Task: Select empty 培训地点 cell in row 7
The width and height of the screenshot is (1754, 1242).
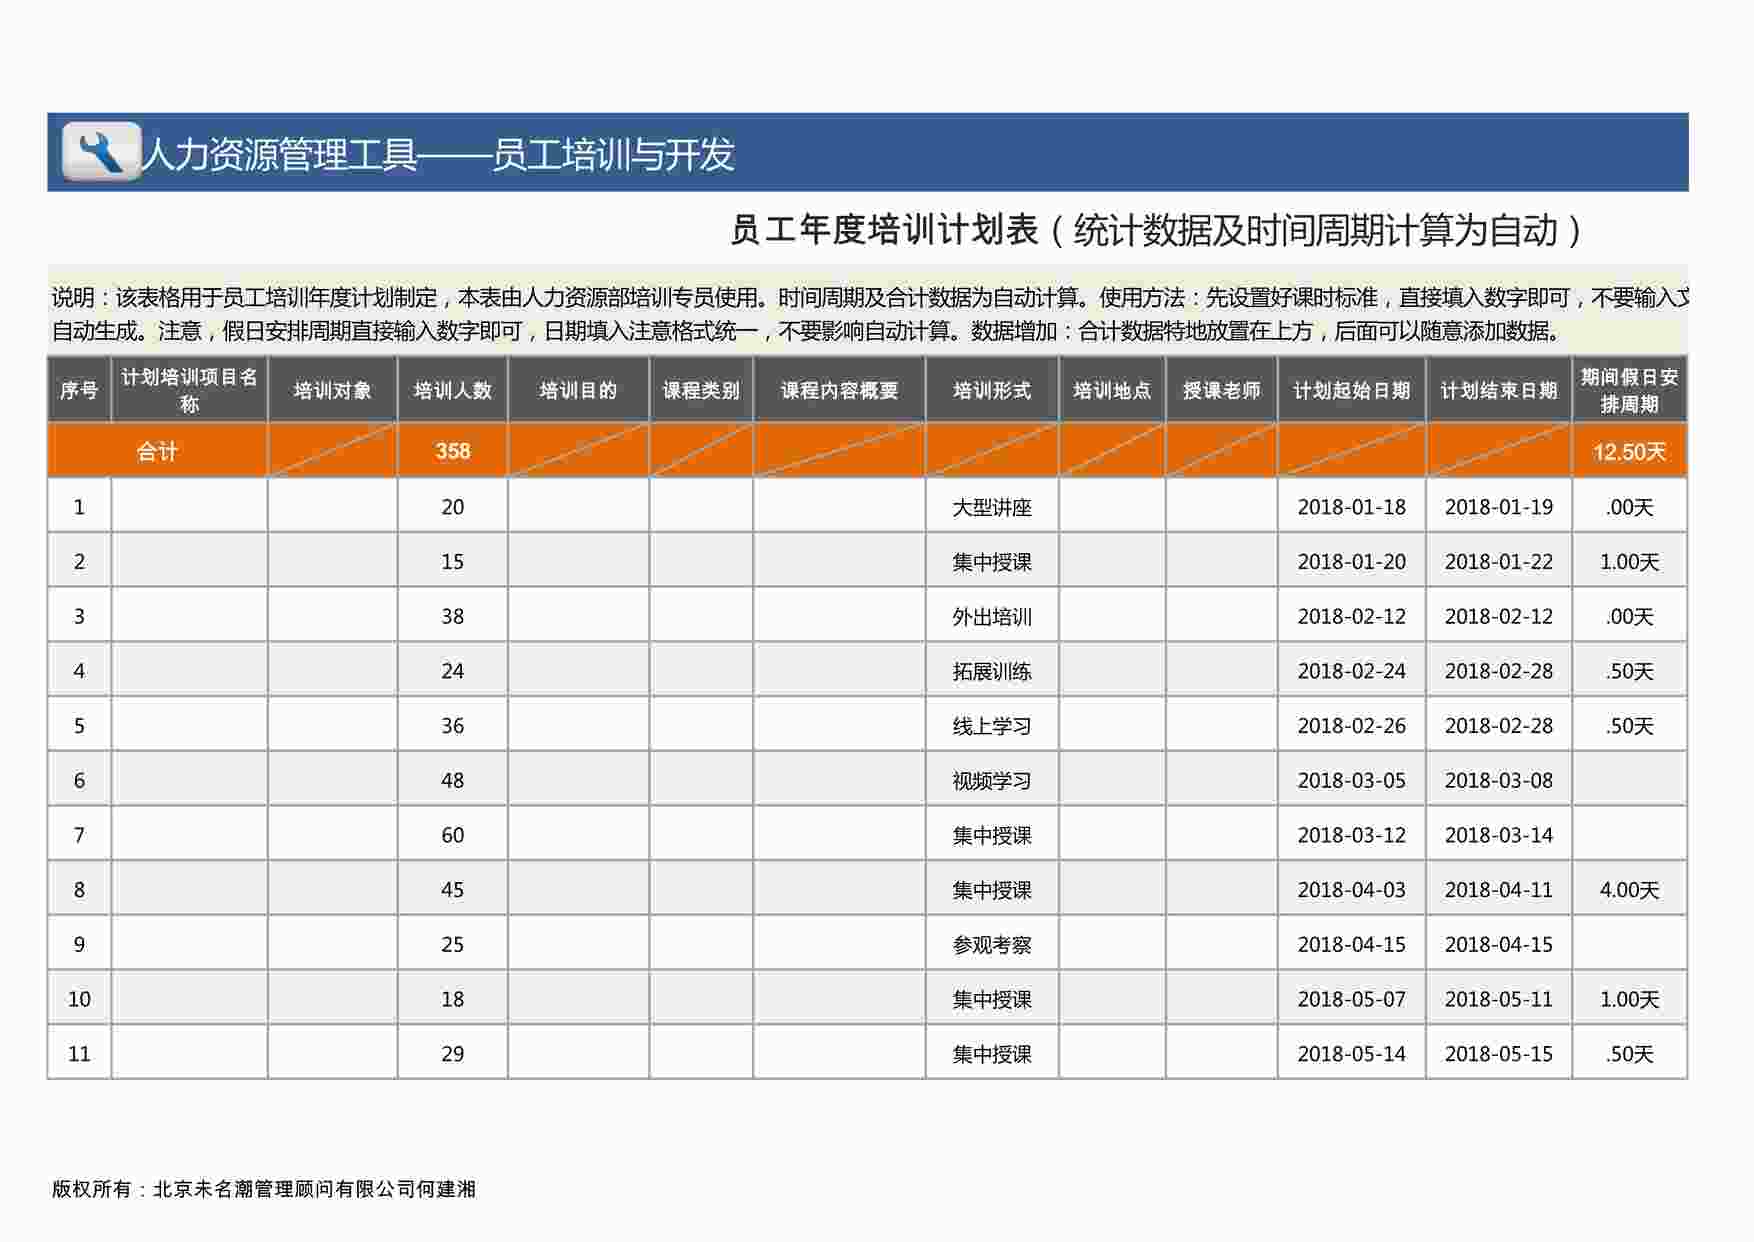Action: pyautogui.click(x=1112, y=834)
